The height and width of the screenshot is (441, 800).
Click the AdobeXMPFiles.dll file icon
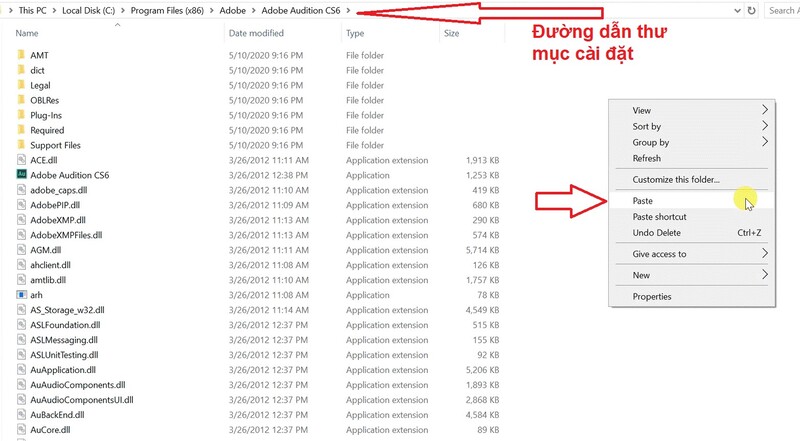tap(21, 235)
